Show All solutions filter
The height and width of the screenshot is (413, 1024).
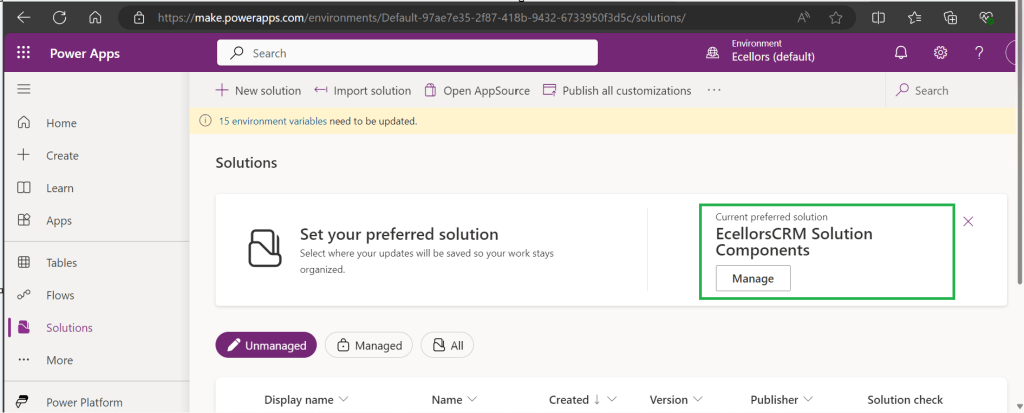(x=447, y=345)
